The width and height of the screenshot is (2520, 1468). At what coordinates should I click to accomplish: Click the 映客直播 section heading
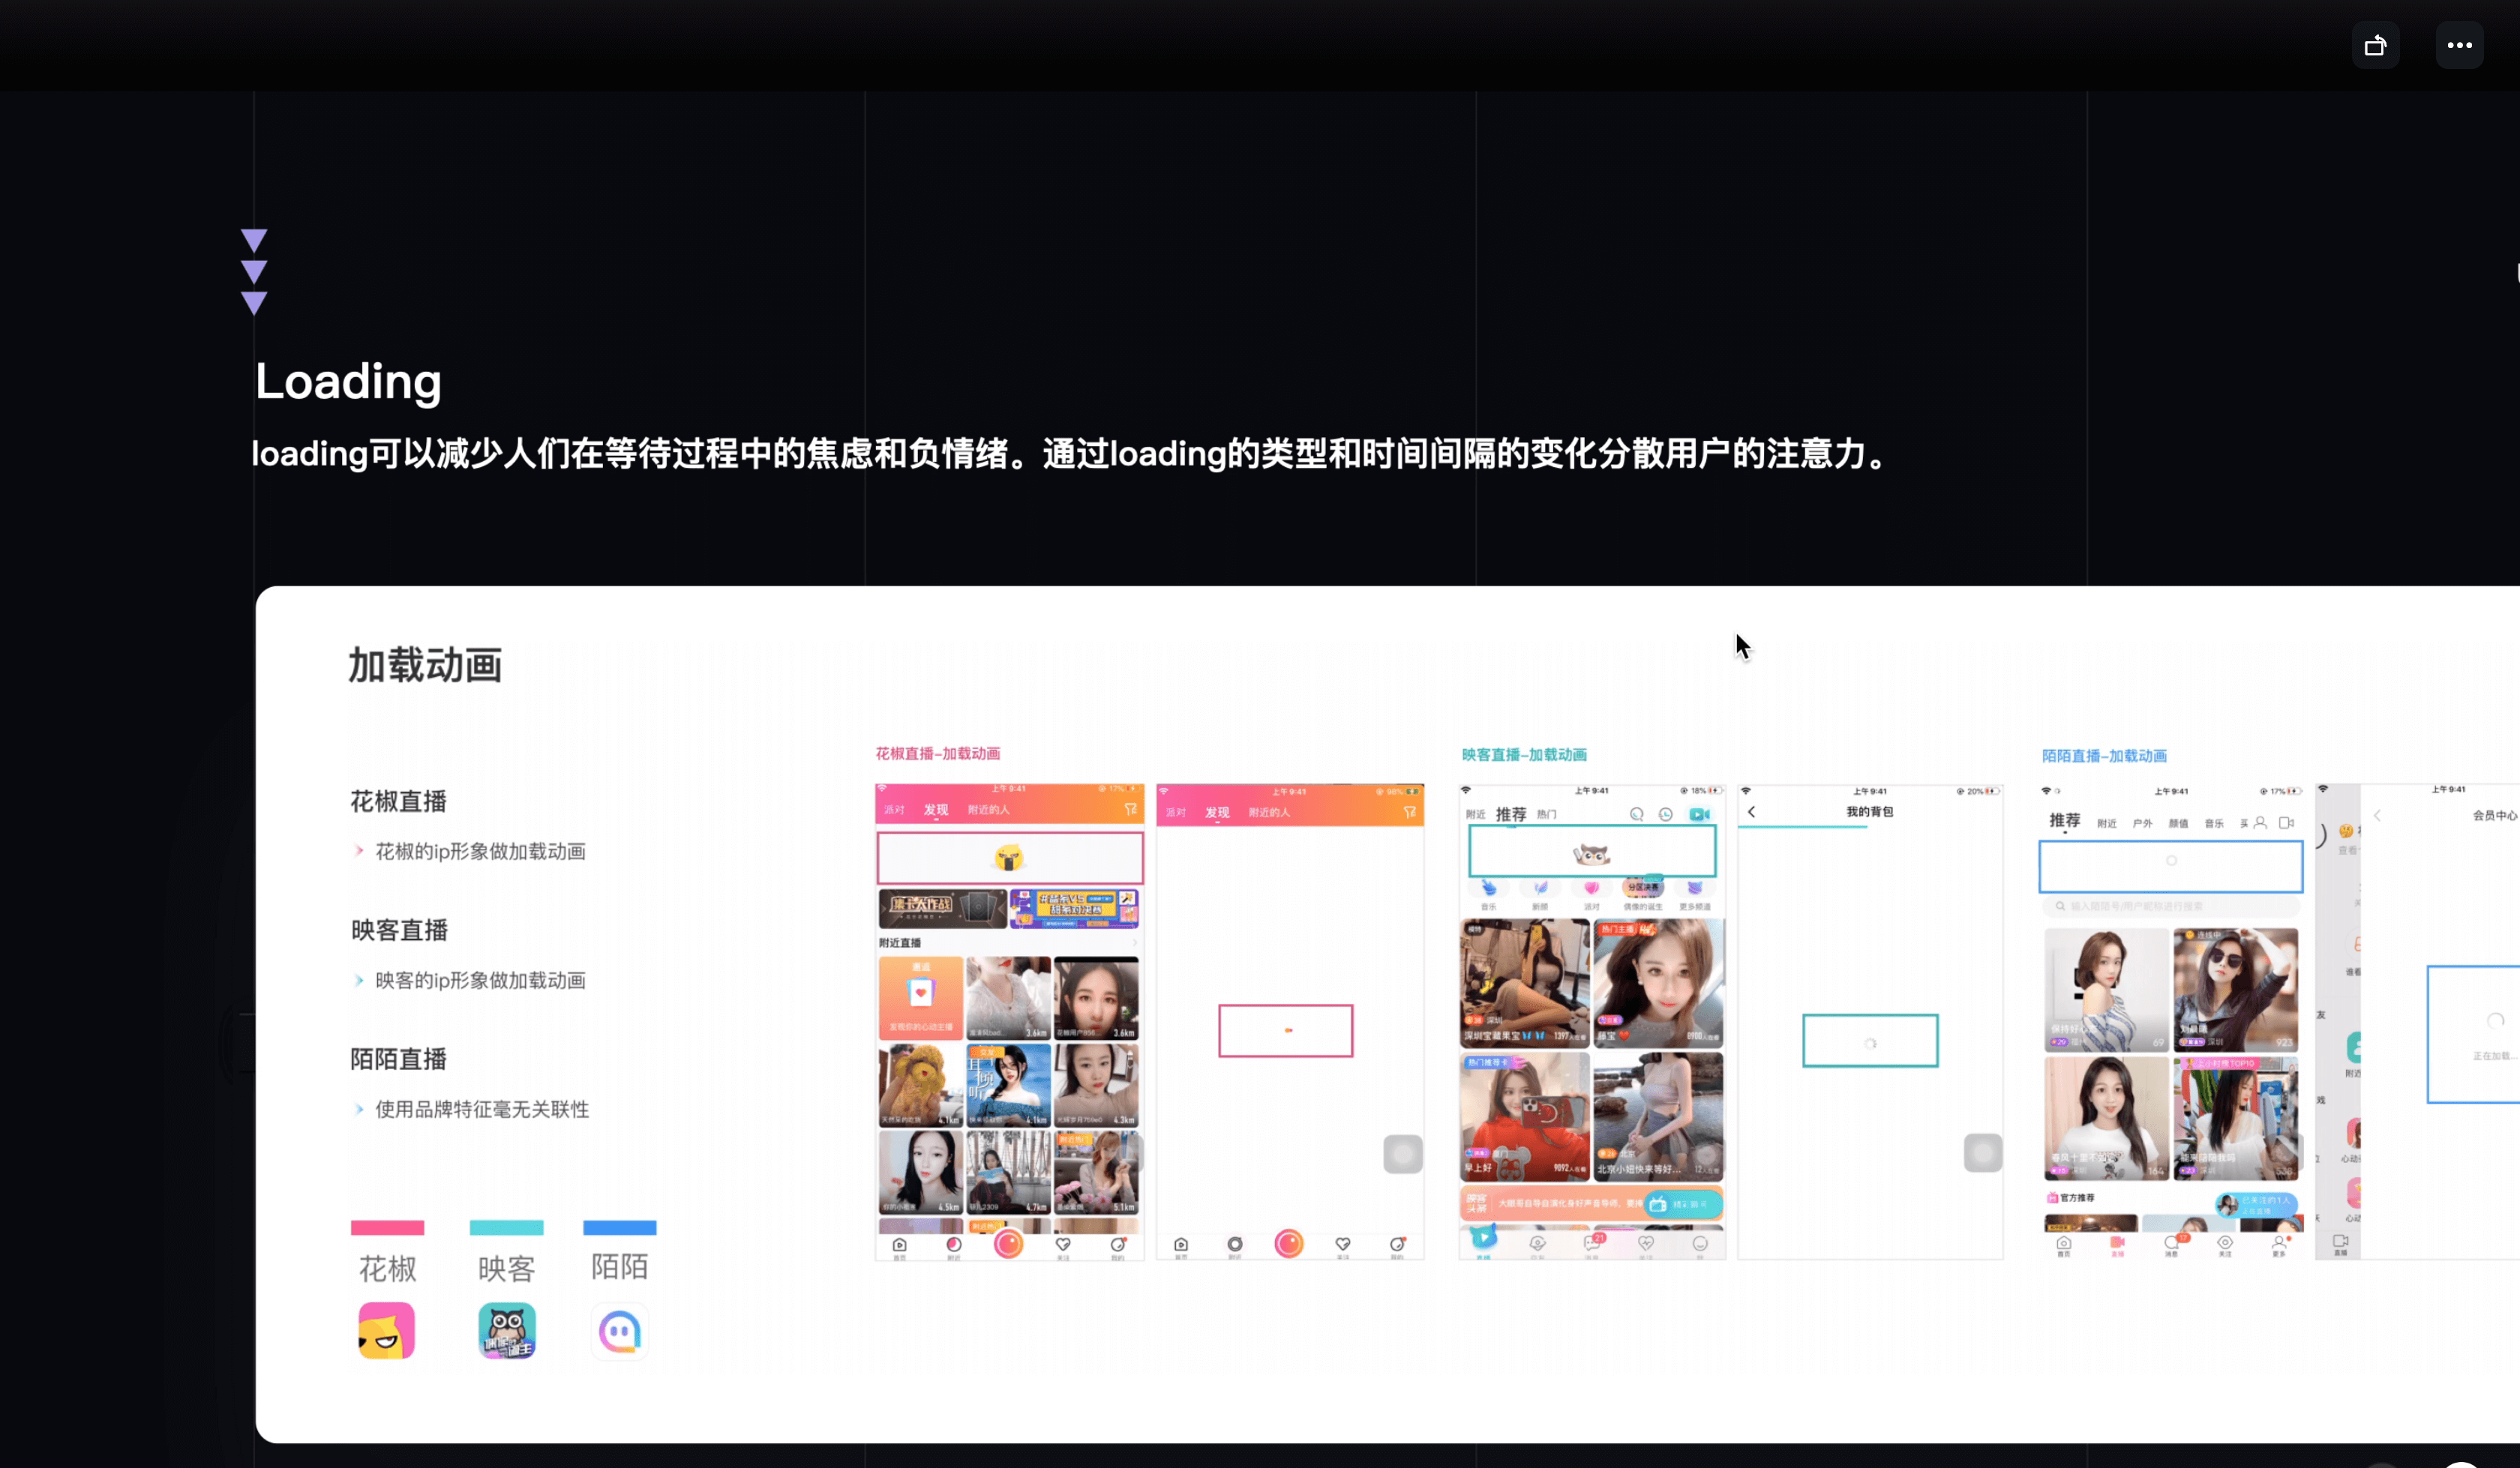click(398, 930)
